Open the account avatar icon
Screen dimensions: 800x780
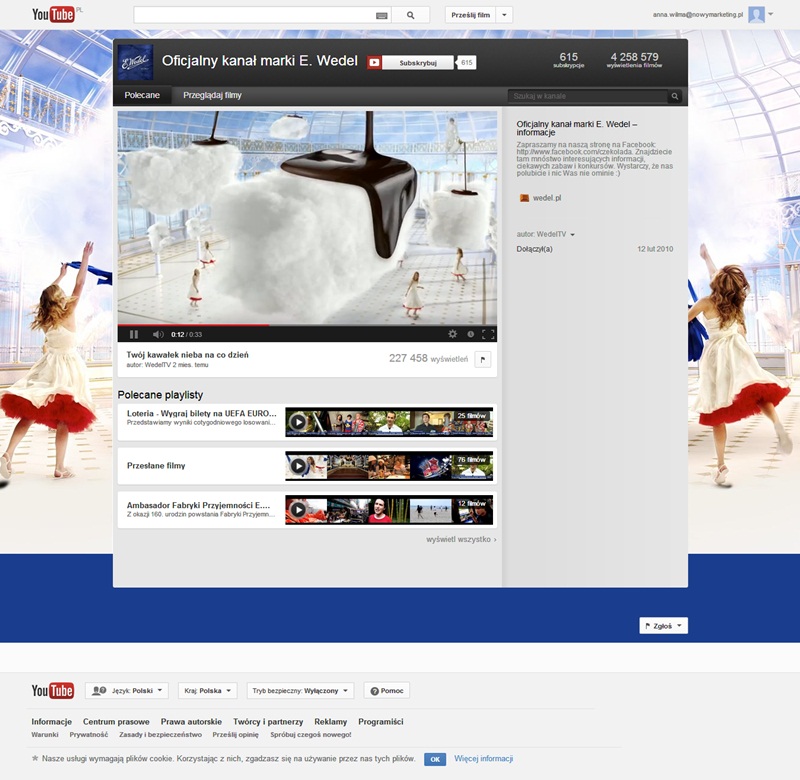pos(756,15)
